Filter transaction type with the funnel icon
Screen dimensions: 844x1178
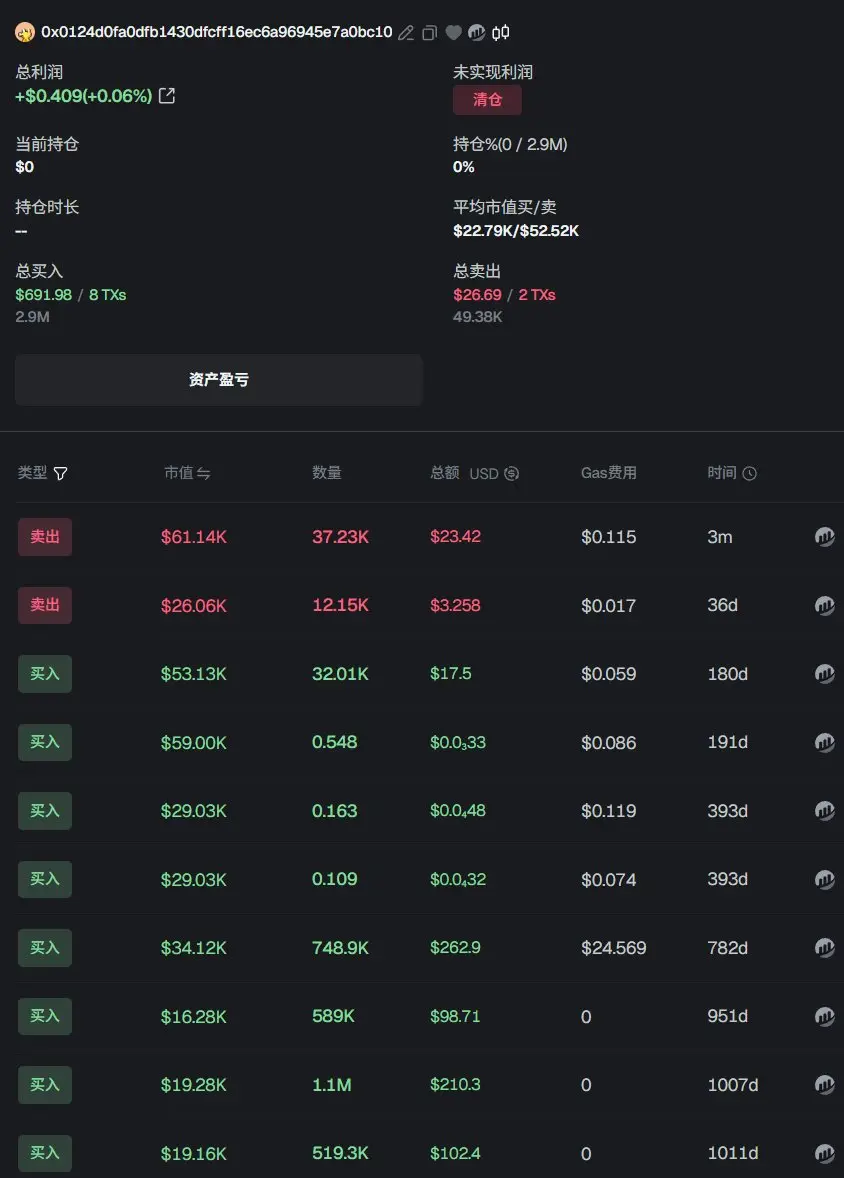[61, 473]
